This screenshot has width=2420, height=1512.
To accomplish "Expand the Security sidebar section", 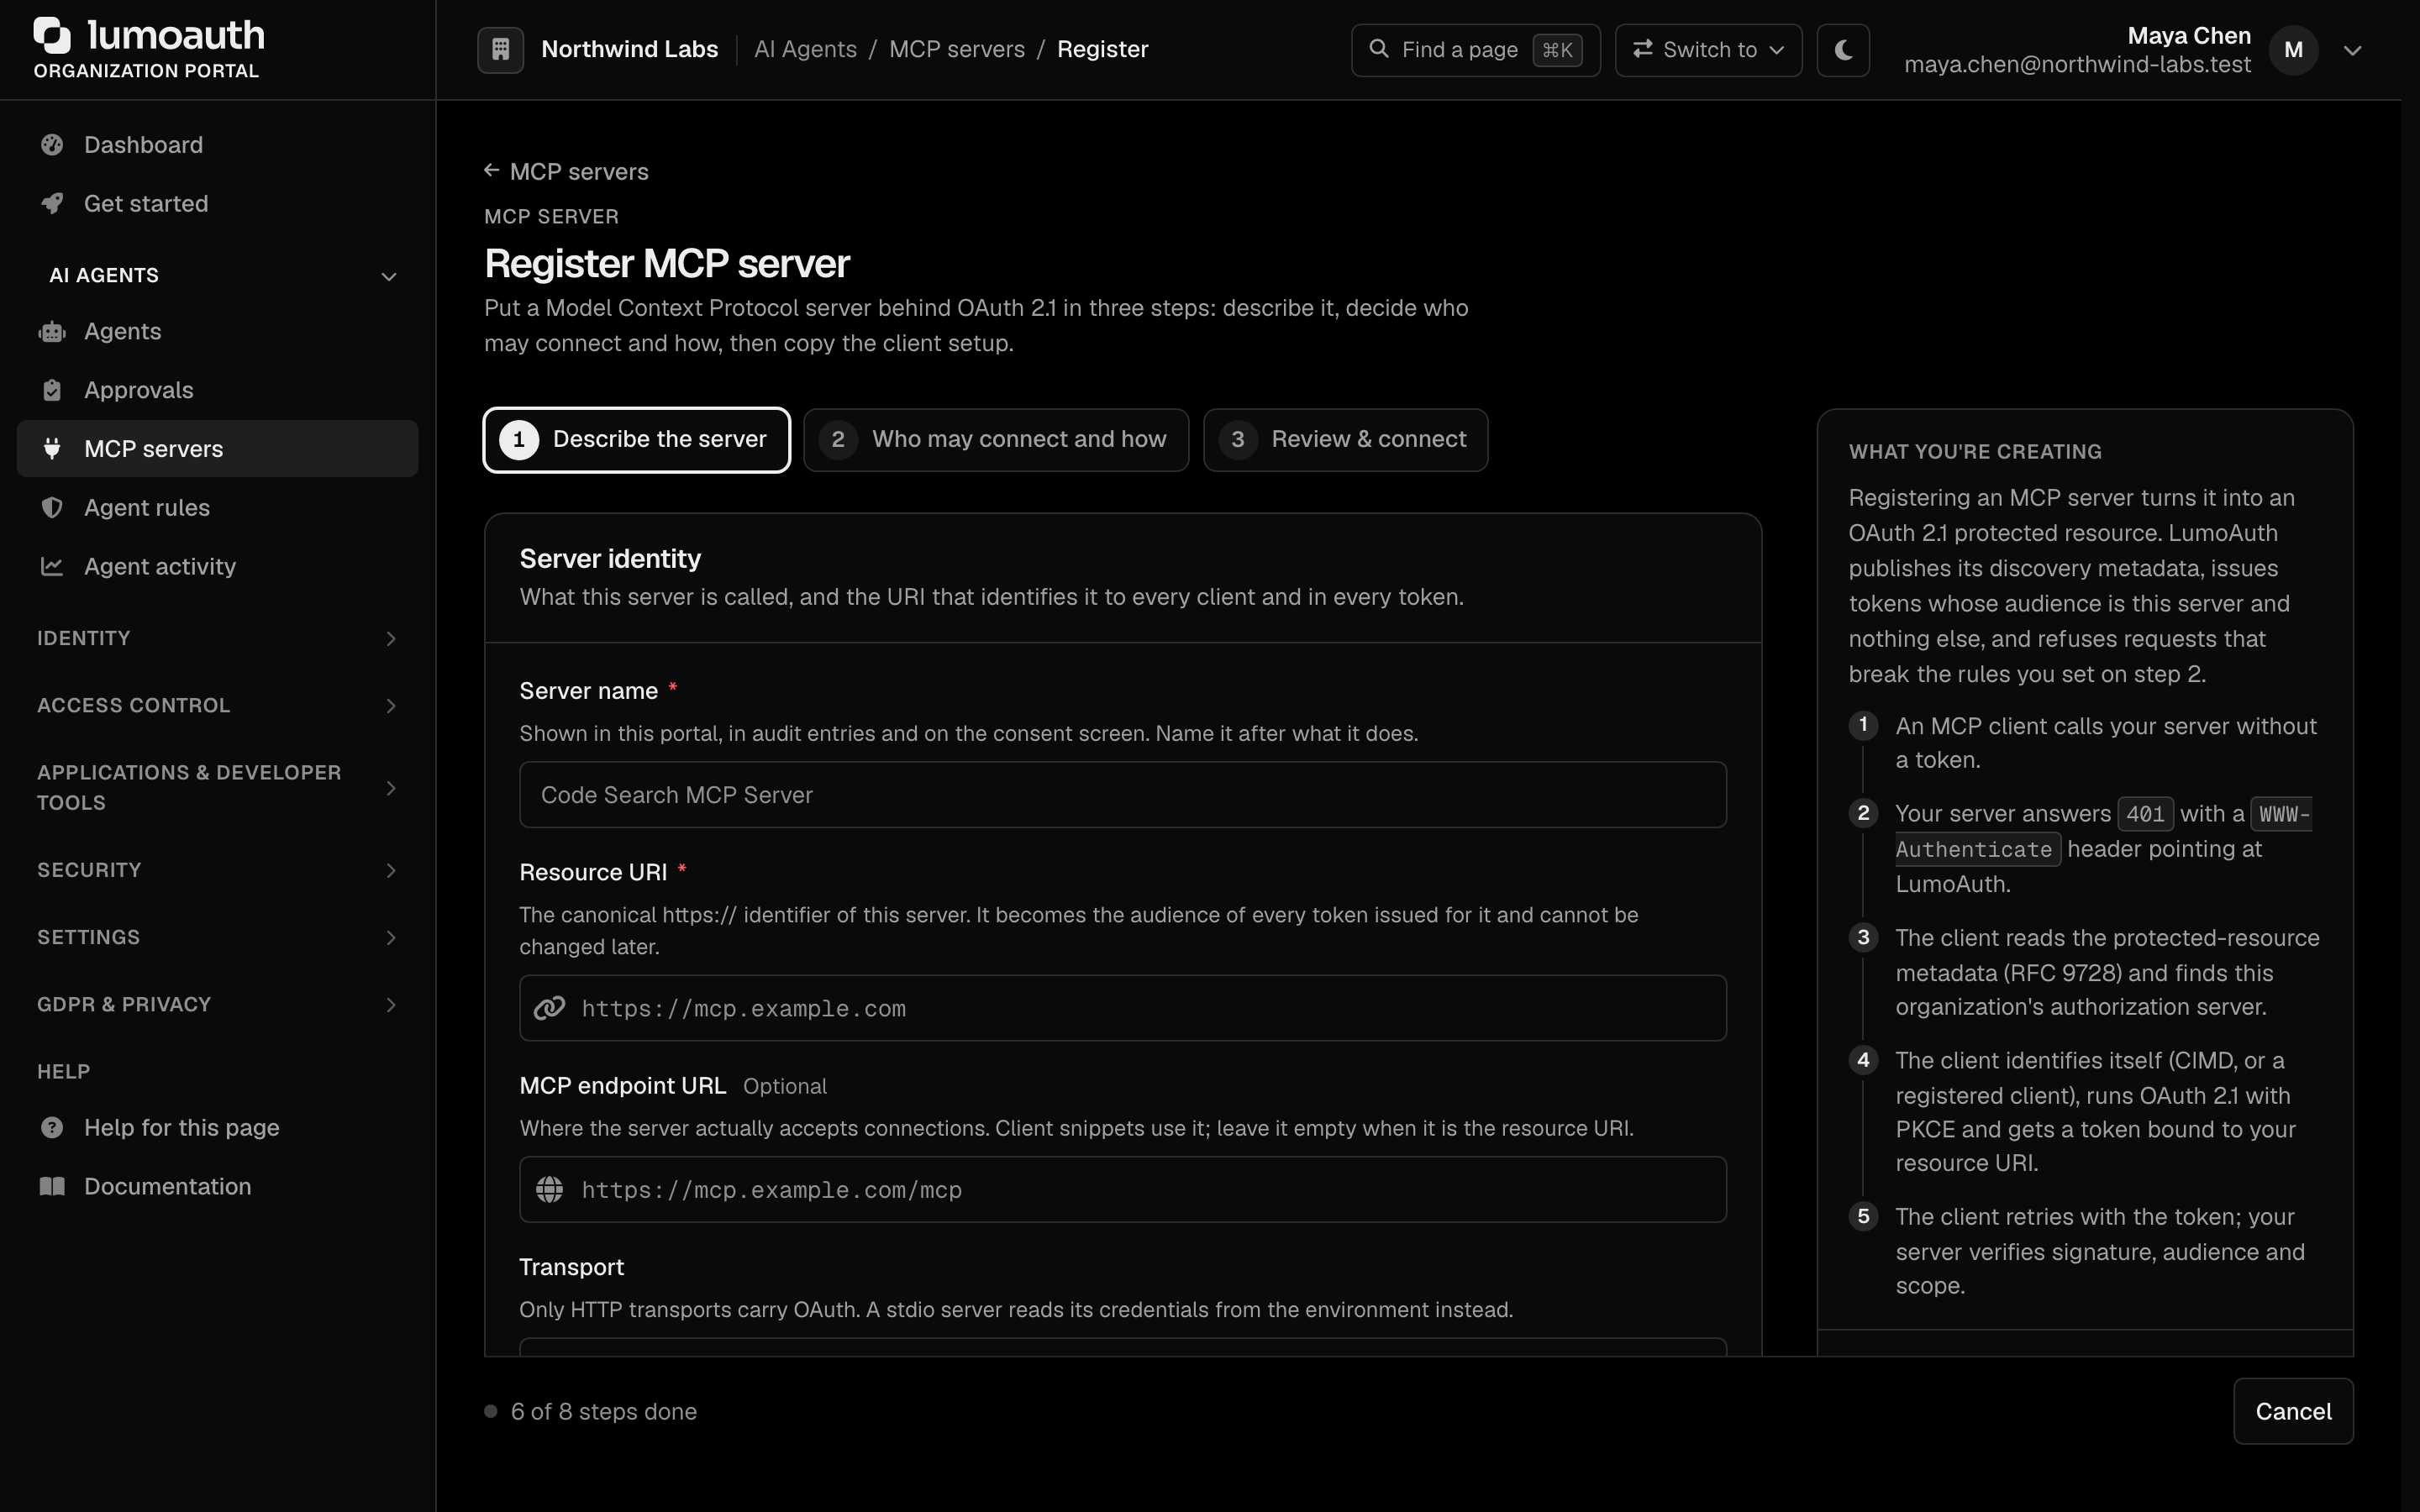I will pyautogui.click(x=217, y=870).
